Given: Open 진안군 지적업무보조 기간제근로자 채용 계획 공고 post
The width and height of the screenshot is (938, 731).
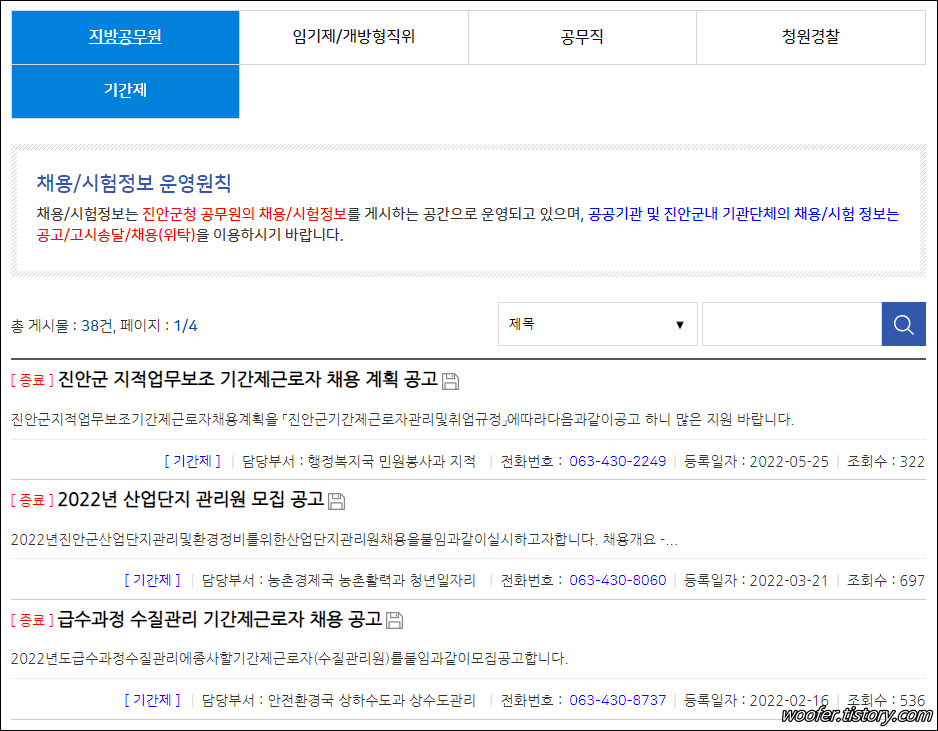Looking at the screenshot, I should (248, 379).
